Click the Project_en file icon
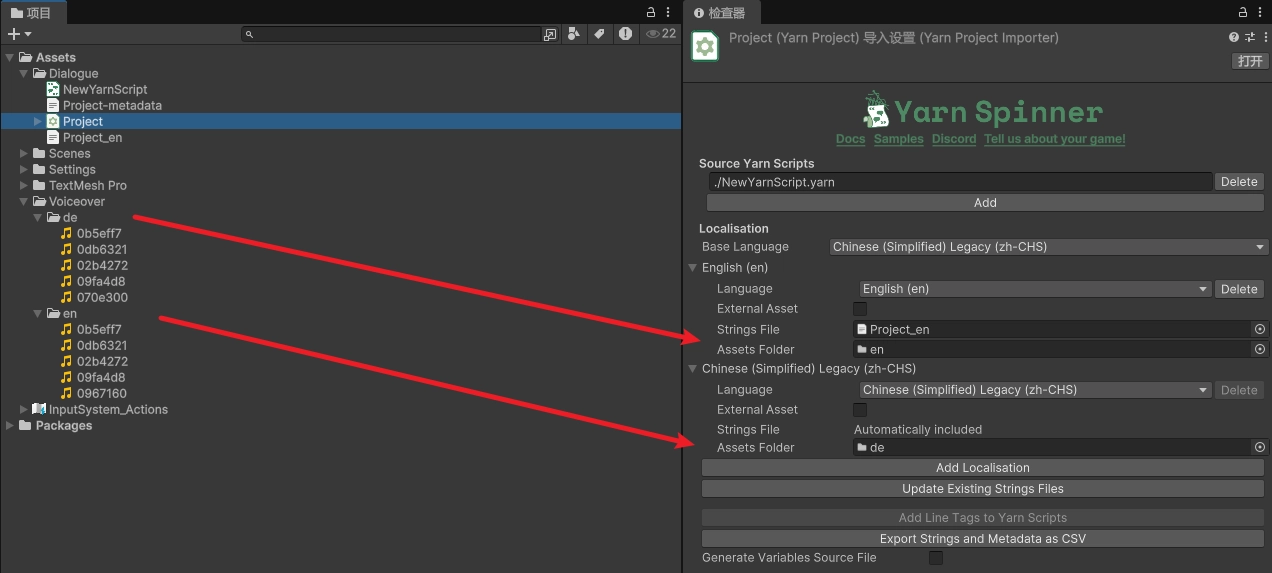The height and width of the screenshot is (573, 1272). coord(54,137)
